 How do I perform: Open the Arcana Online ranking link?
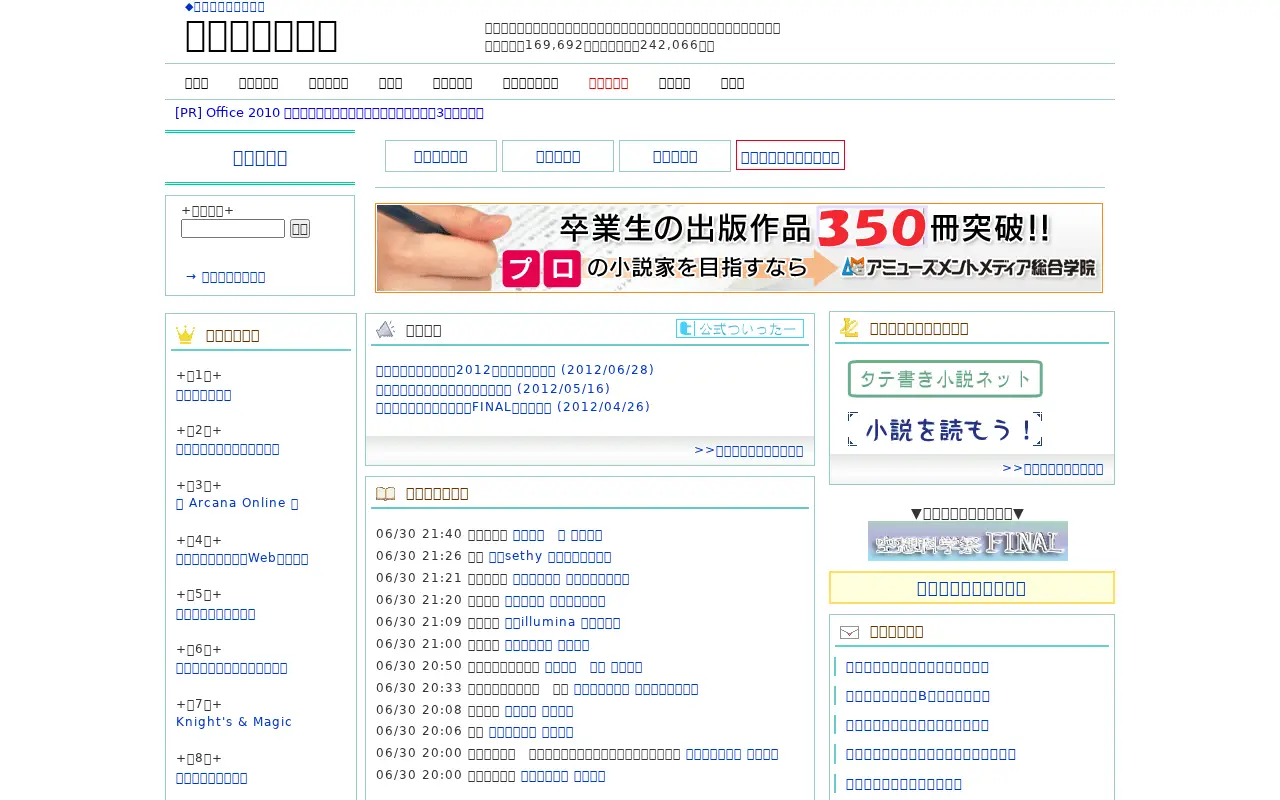pos(237,503)
